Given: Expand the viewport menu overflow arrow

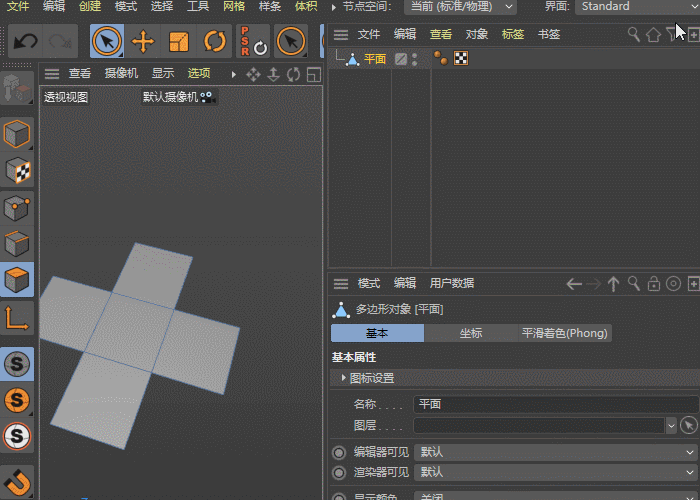Looking at the screenshot, I should pyautogui.click(x=233, y=74).
